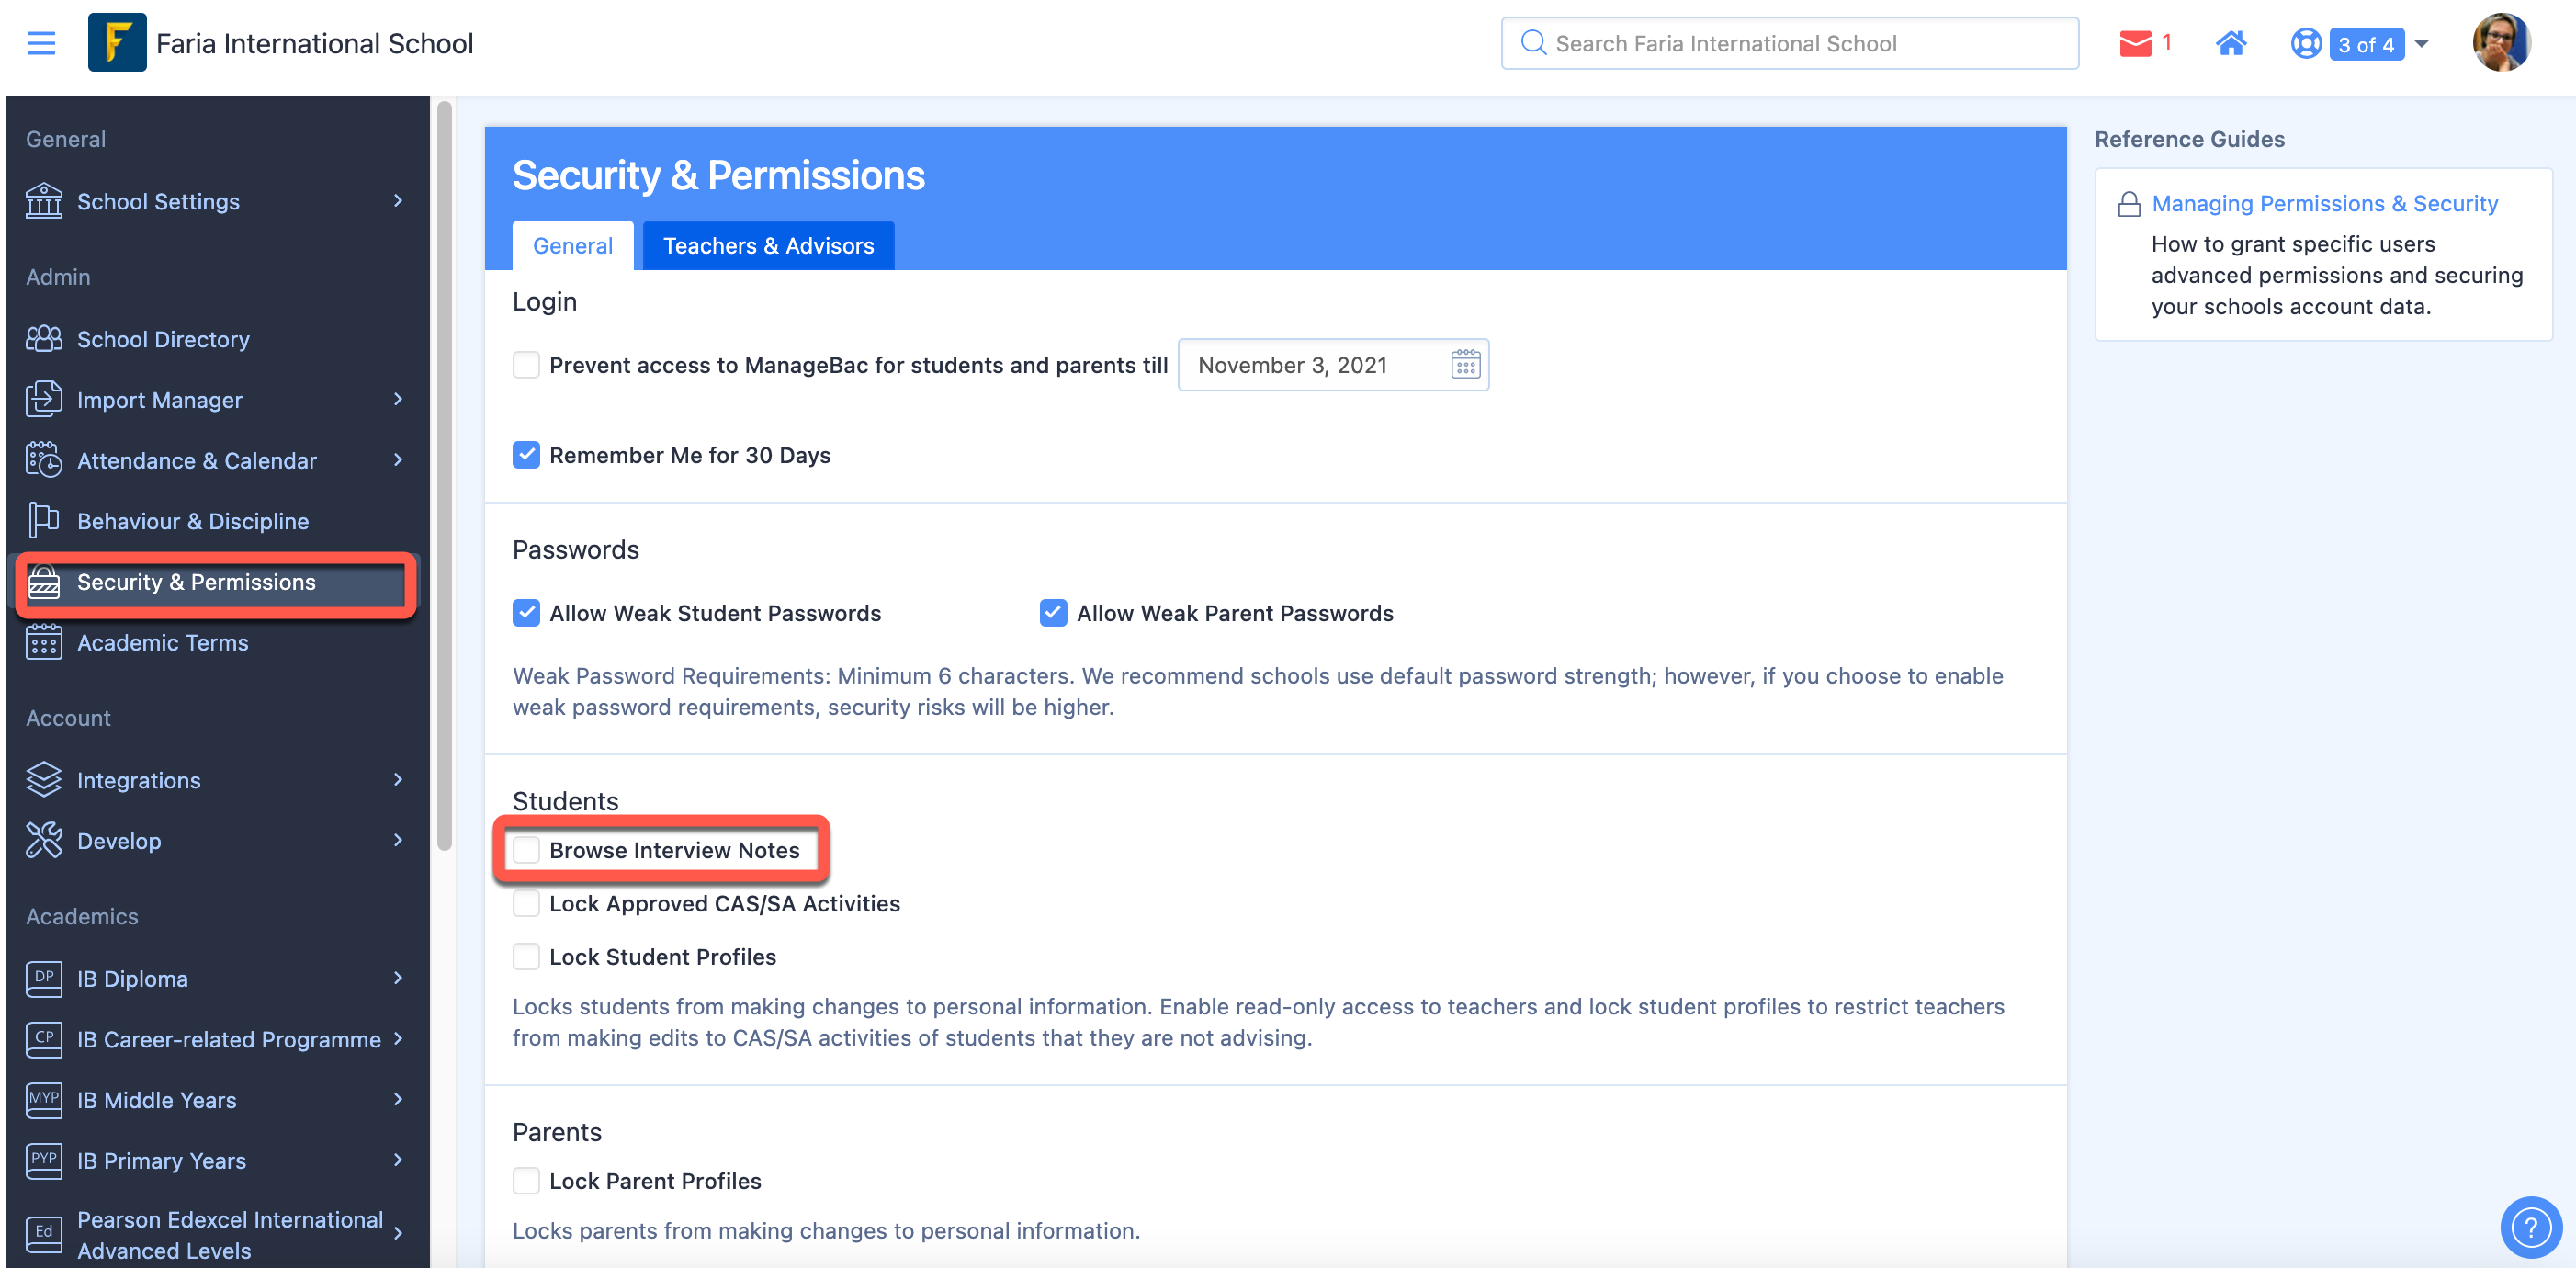Expand IB Primary Years chevron
Image resolution: width=2576 pixels, height=1268 pixels.
coord(398,1160)
